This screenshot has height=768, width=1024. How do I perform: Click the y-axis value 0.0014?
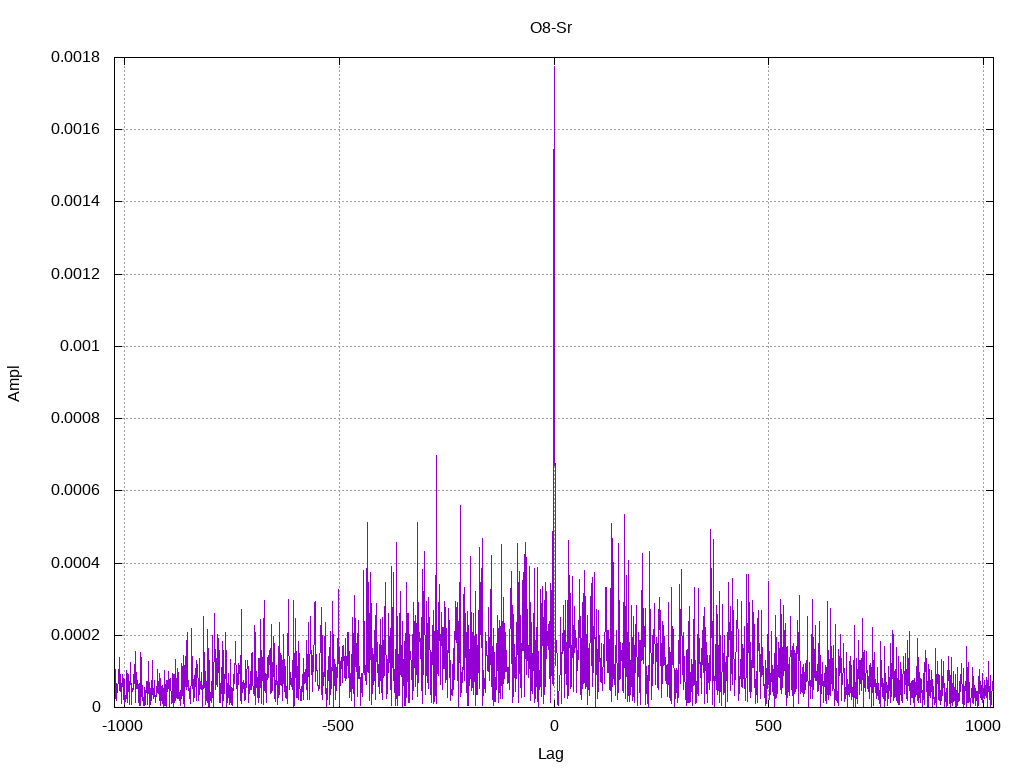tap(76, 201)
